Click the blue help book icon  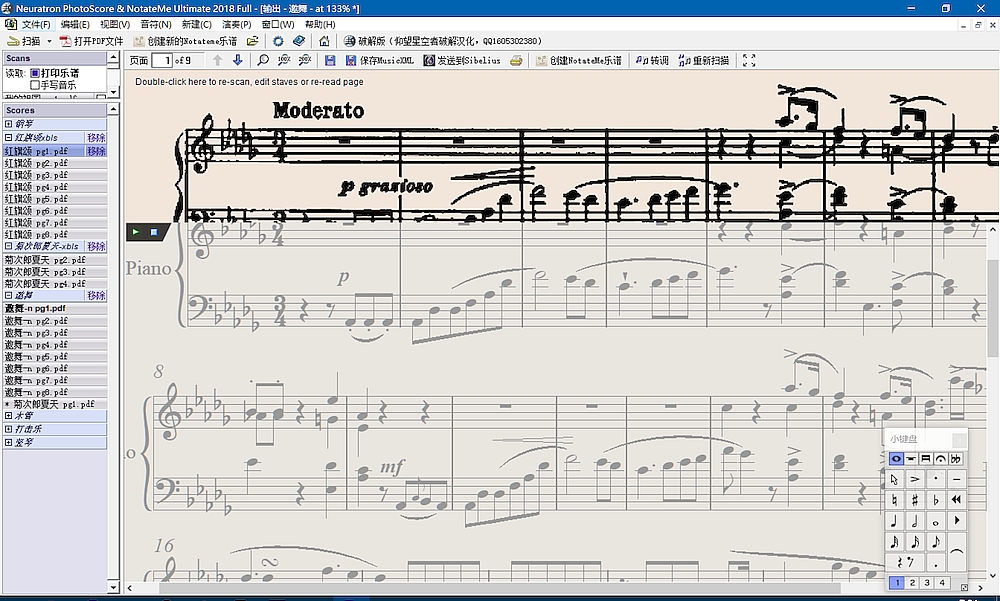click(x=299, y=41)
